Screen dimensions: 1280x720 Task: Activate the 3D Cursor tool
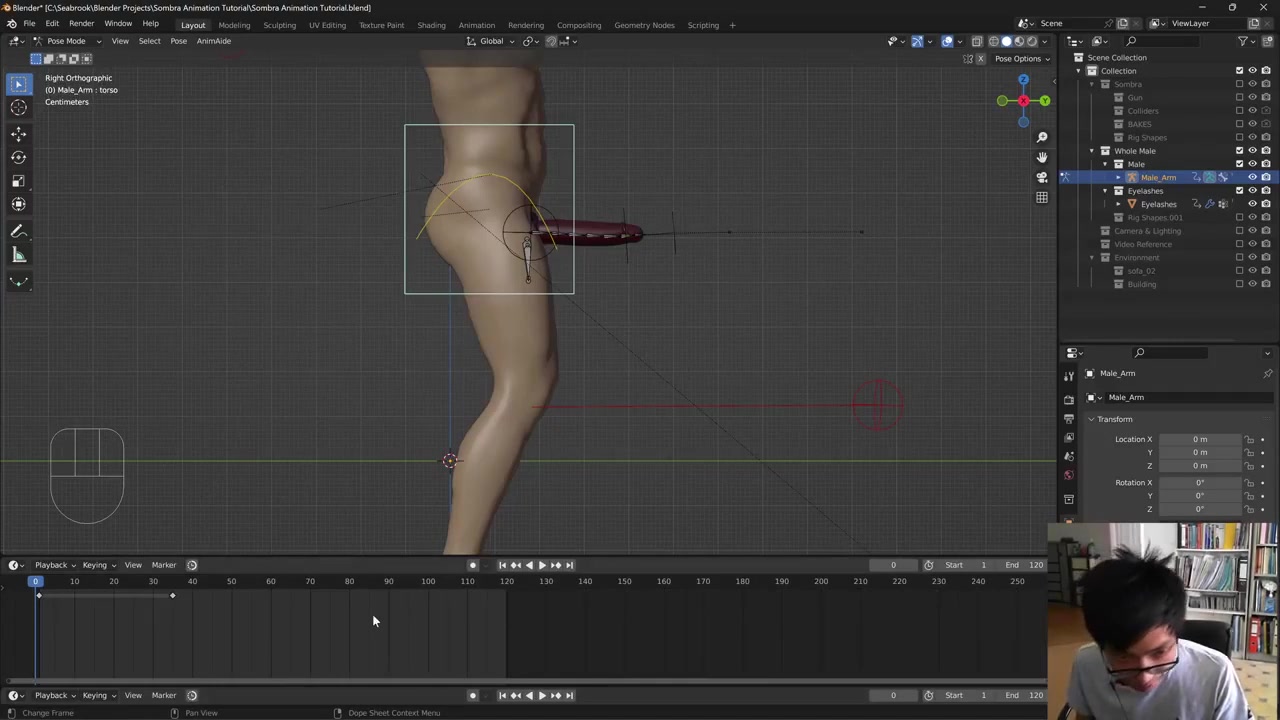pos(18,108)
